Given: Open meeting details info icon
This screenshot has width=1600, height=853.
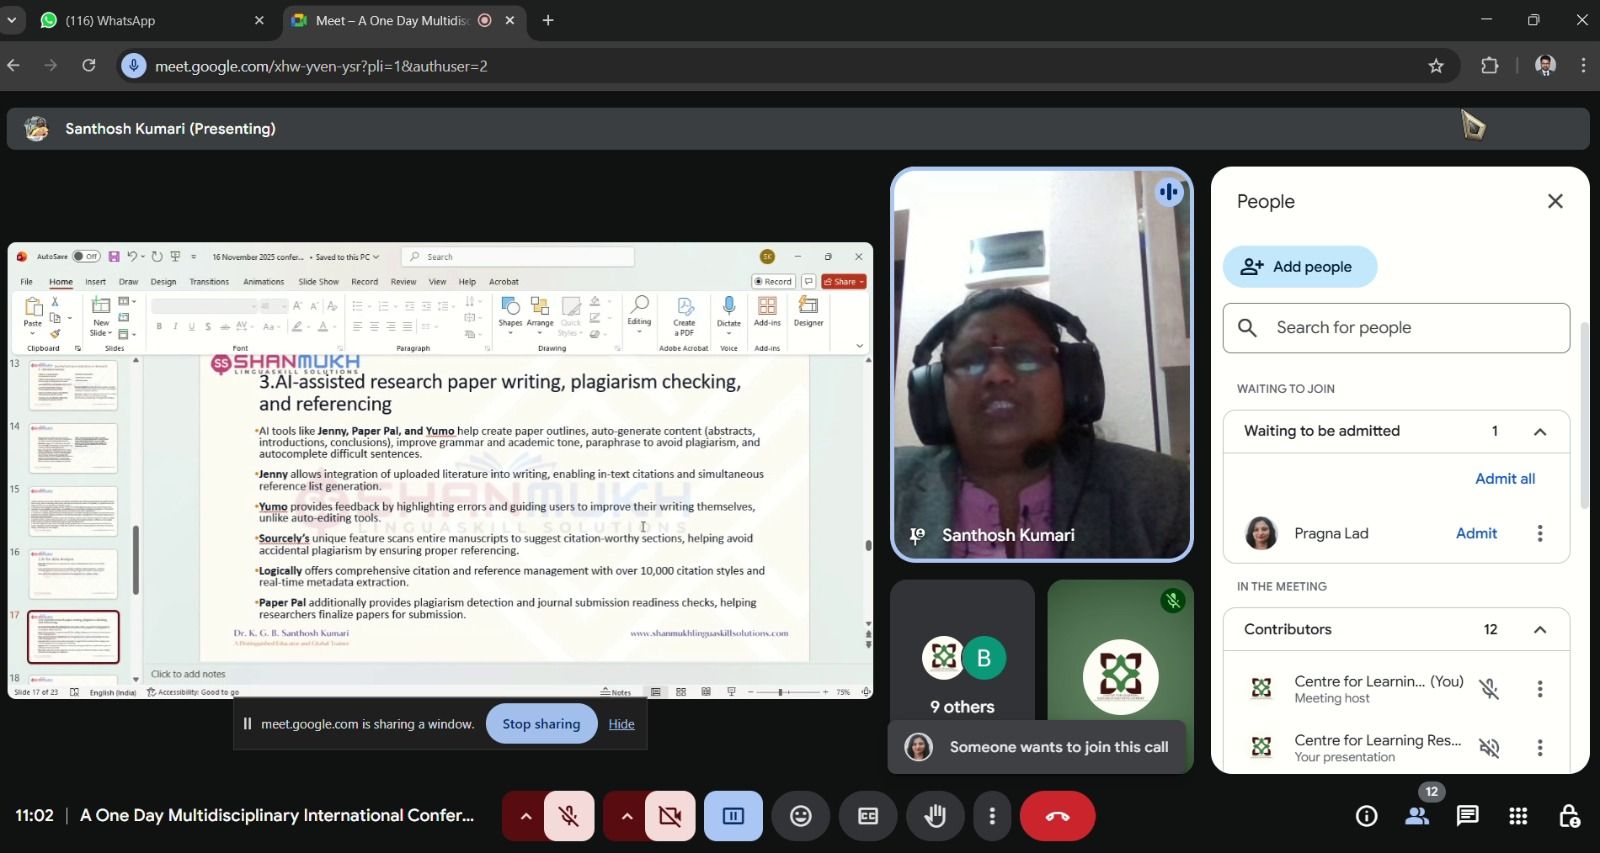Looking at the screenshot, I should click(1366, 816).
